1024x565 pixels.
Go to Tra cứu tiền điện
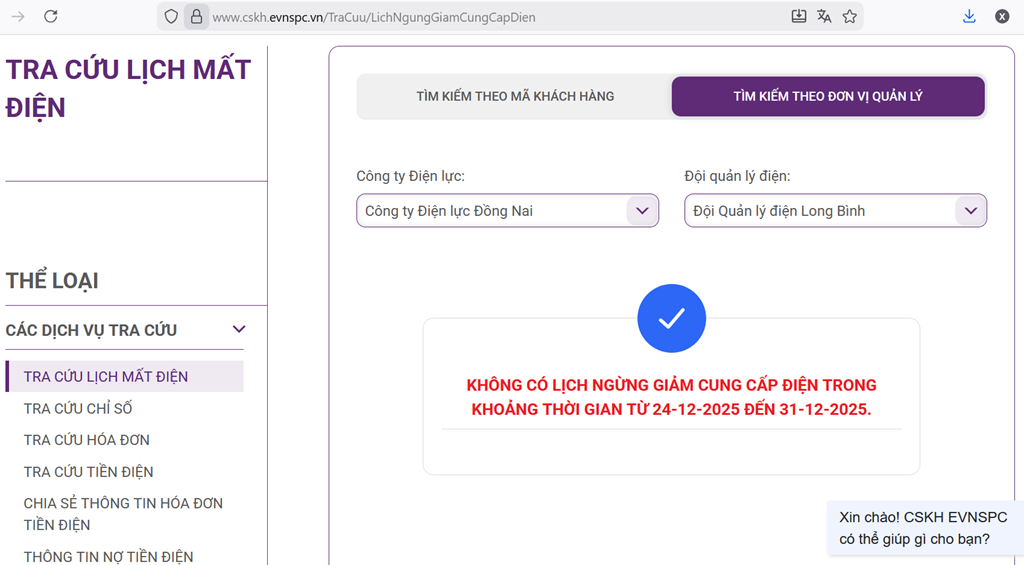coord(88,472)
